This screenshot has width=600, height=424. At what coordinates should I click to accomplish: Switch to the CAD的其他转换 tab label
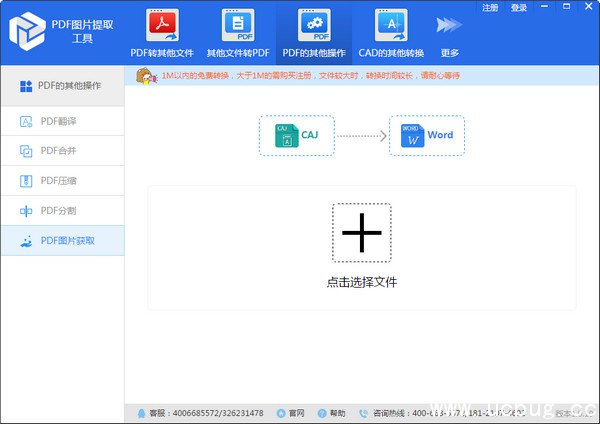[391, 53]
